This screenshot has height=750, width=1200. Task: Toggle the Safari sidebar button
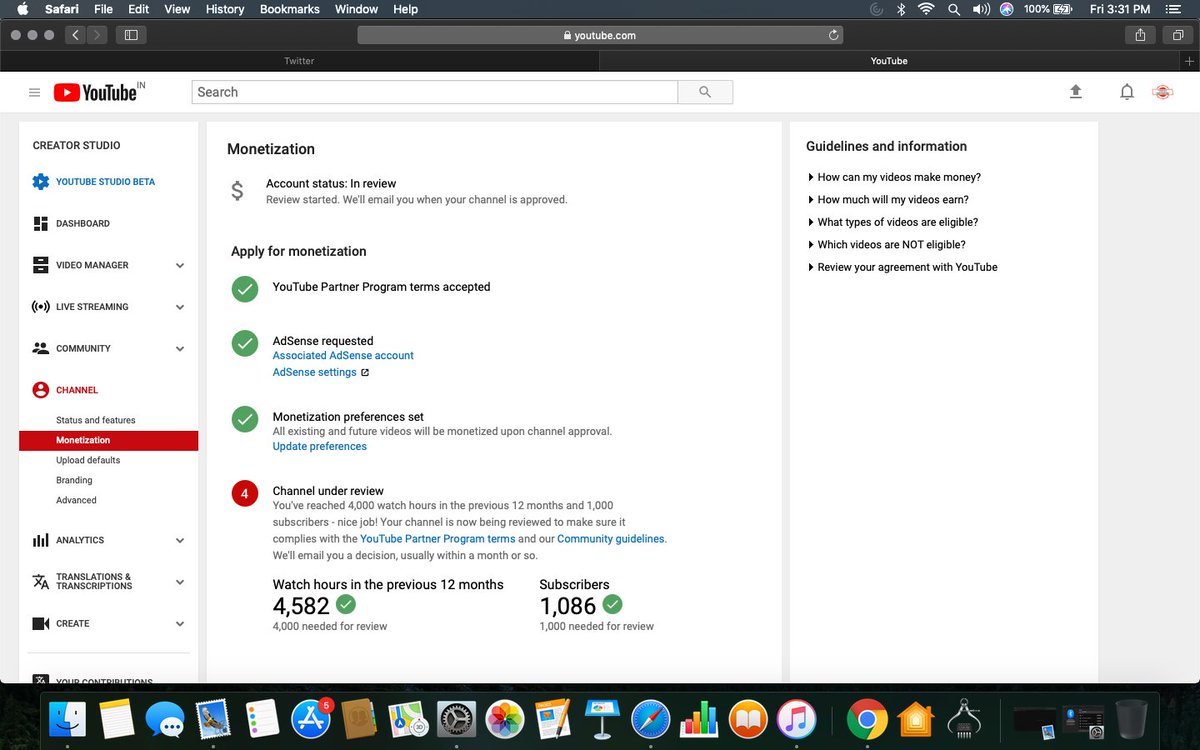131,35
